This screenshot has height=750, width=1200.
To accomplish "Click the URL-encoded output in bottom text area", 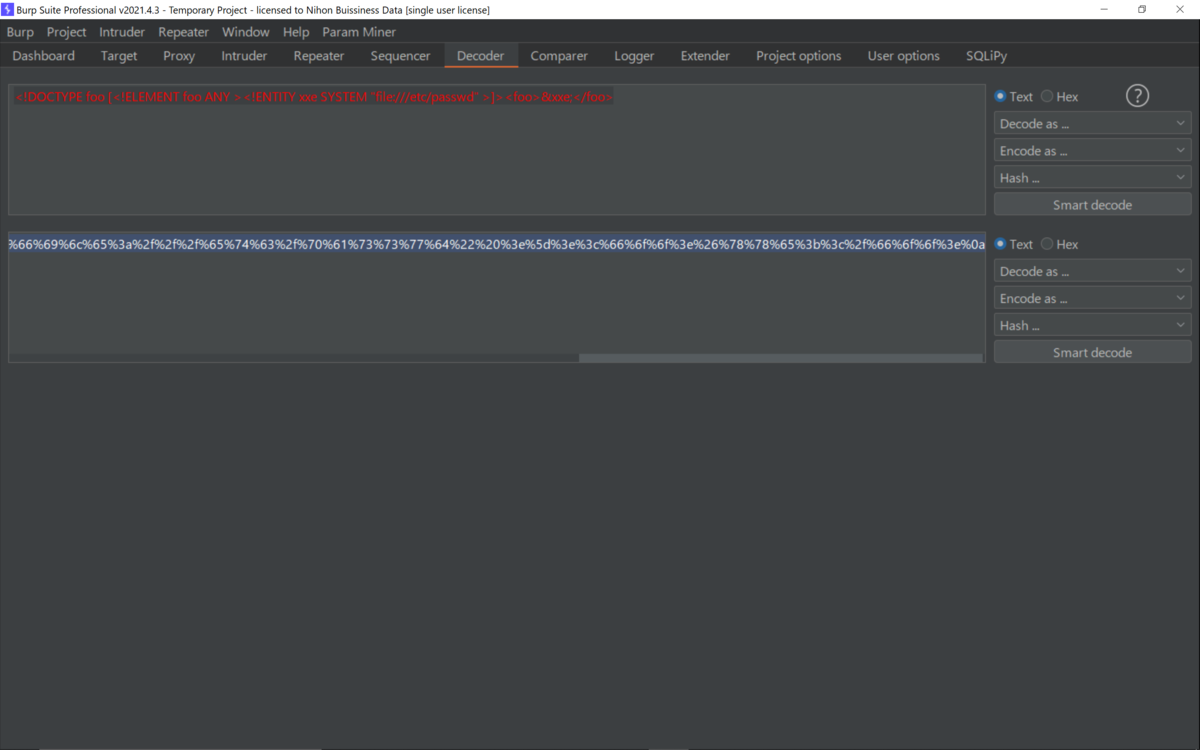I will click(x=496, y=244).
